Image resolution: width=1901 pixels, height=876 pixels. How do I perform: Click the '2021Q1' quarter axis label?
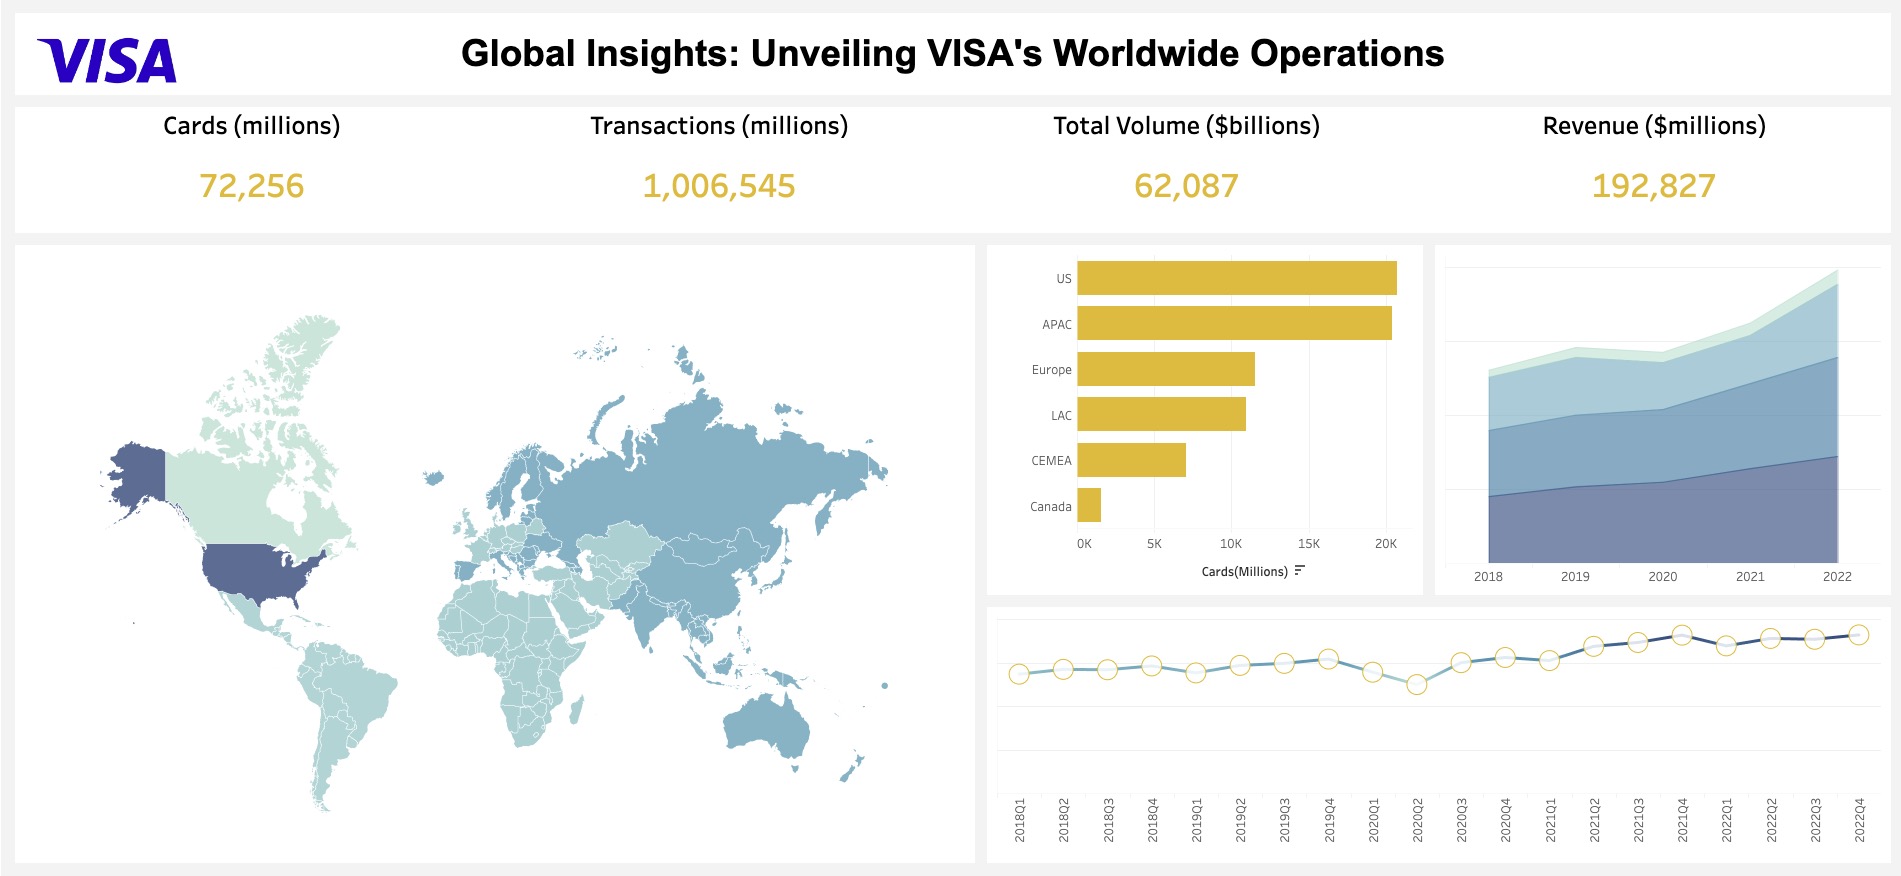tap(1550, 820)
